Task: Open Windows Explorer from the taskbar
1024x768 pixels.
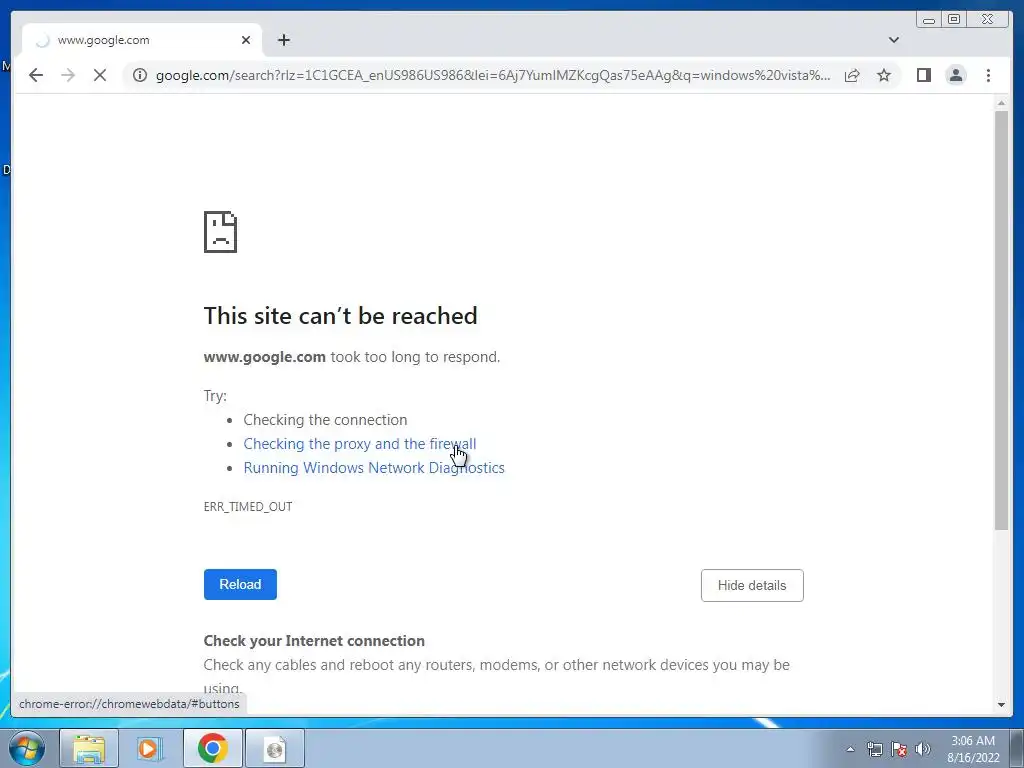Action: (89, 748)
